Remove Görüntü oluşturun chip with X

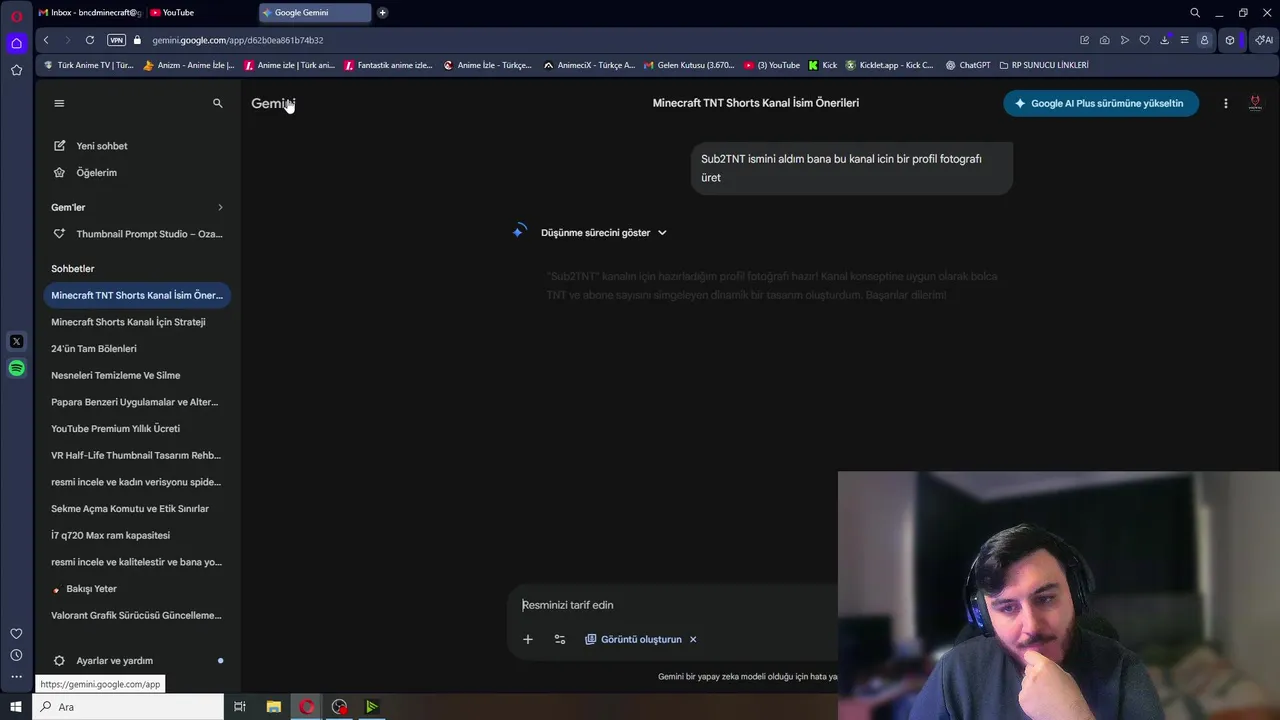coord(693,639)
